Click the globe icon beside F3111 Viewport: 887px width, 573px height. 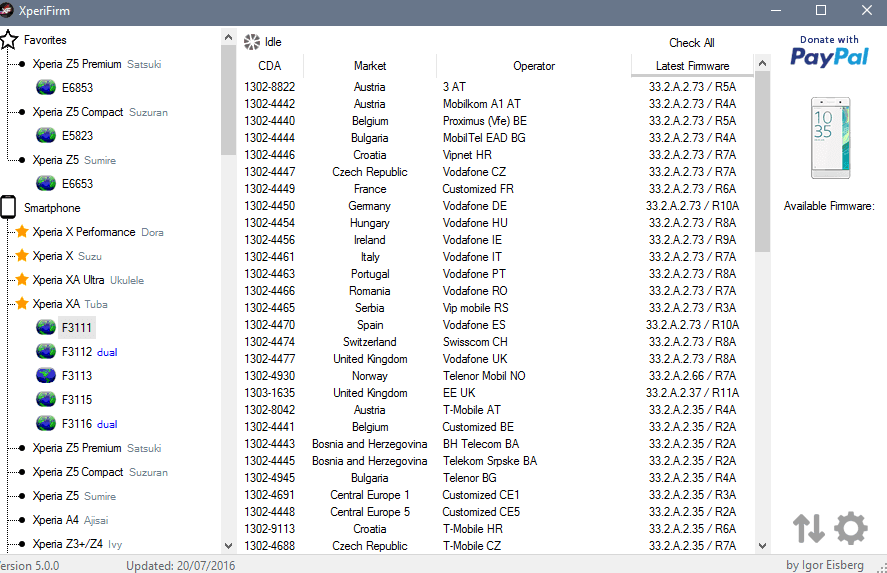tap(46, 328)
